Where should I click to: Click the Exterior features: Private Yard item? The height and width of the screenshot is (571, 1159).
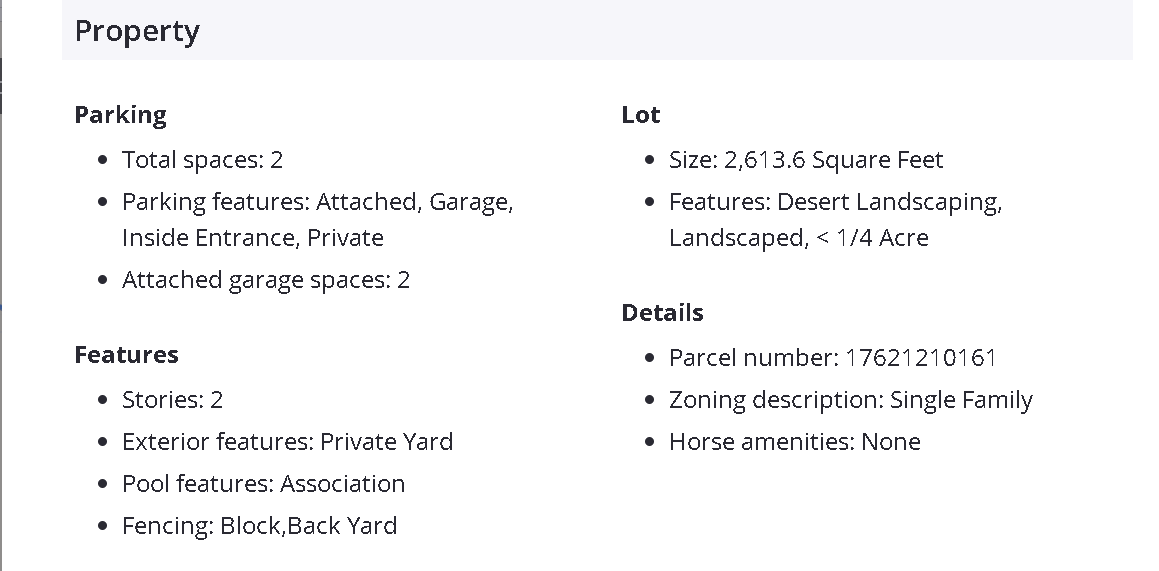[287, 442]
